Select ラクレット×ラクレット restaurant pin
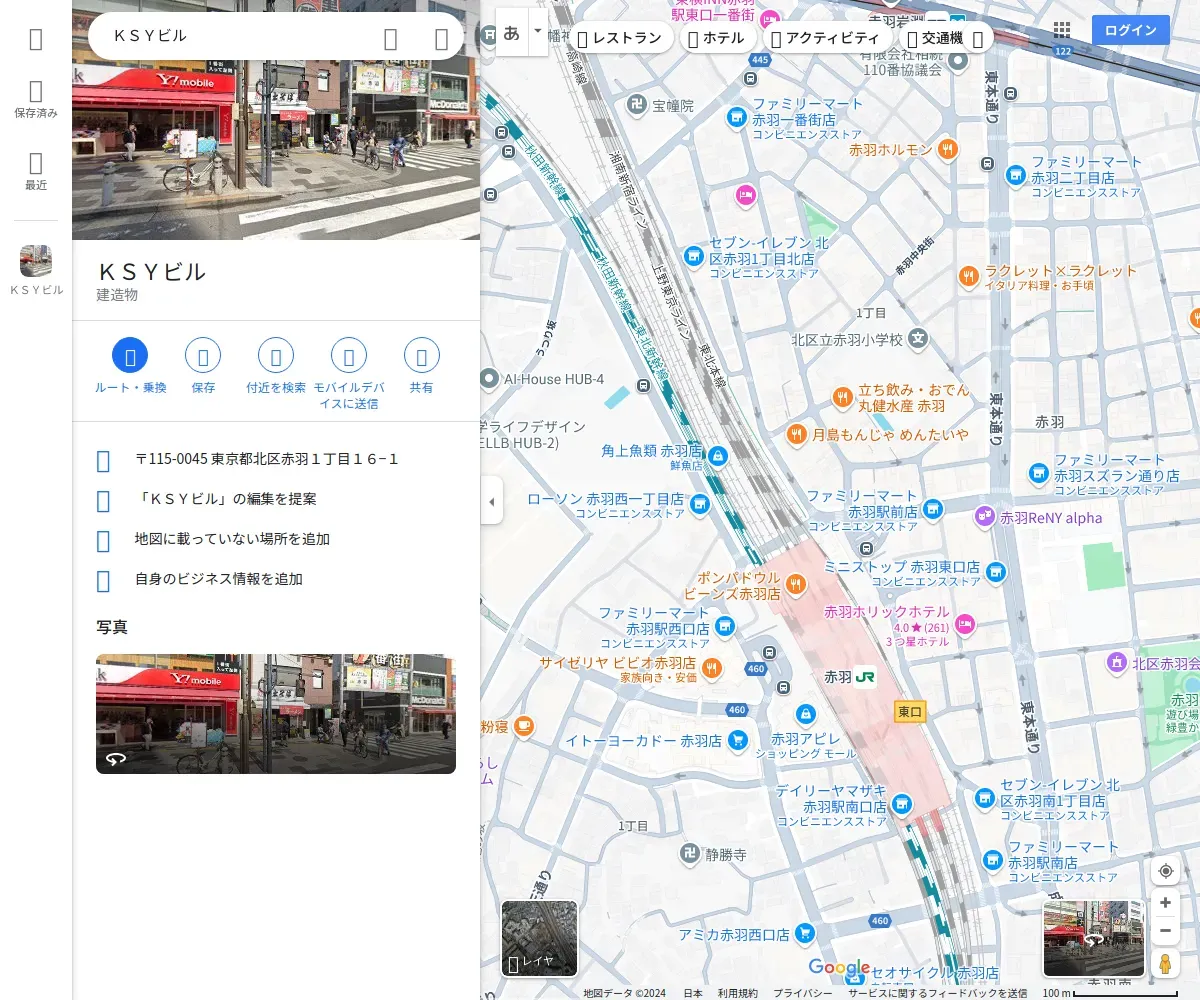This screenshot has width=1200, height=1000. click(x=968, y=276)
